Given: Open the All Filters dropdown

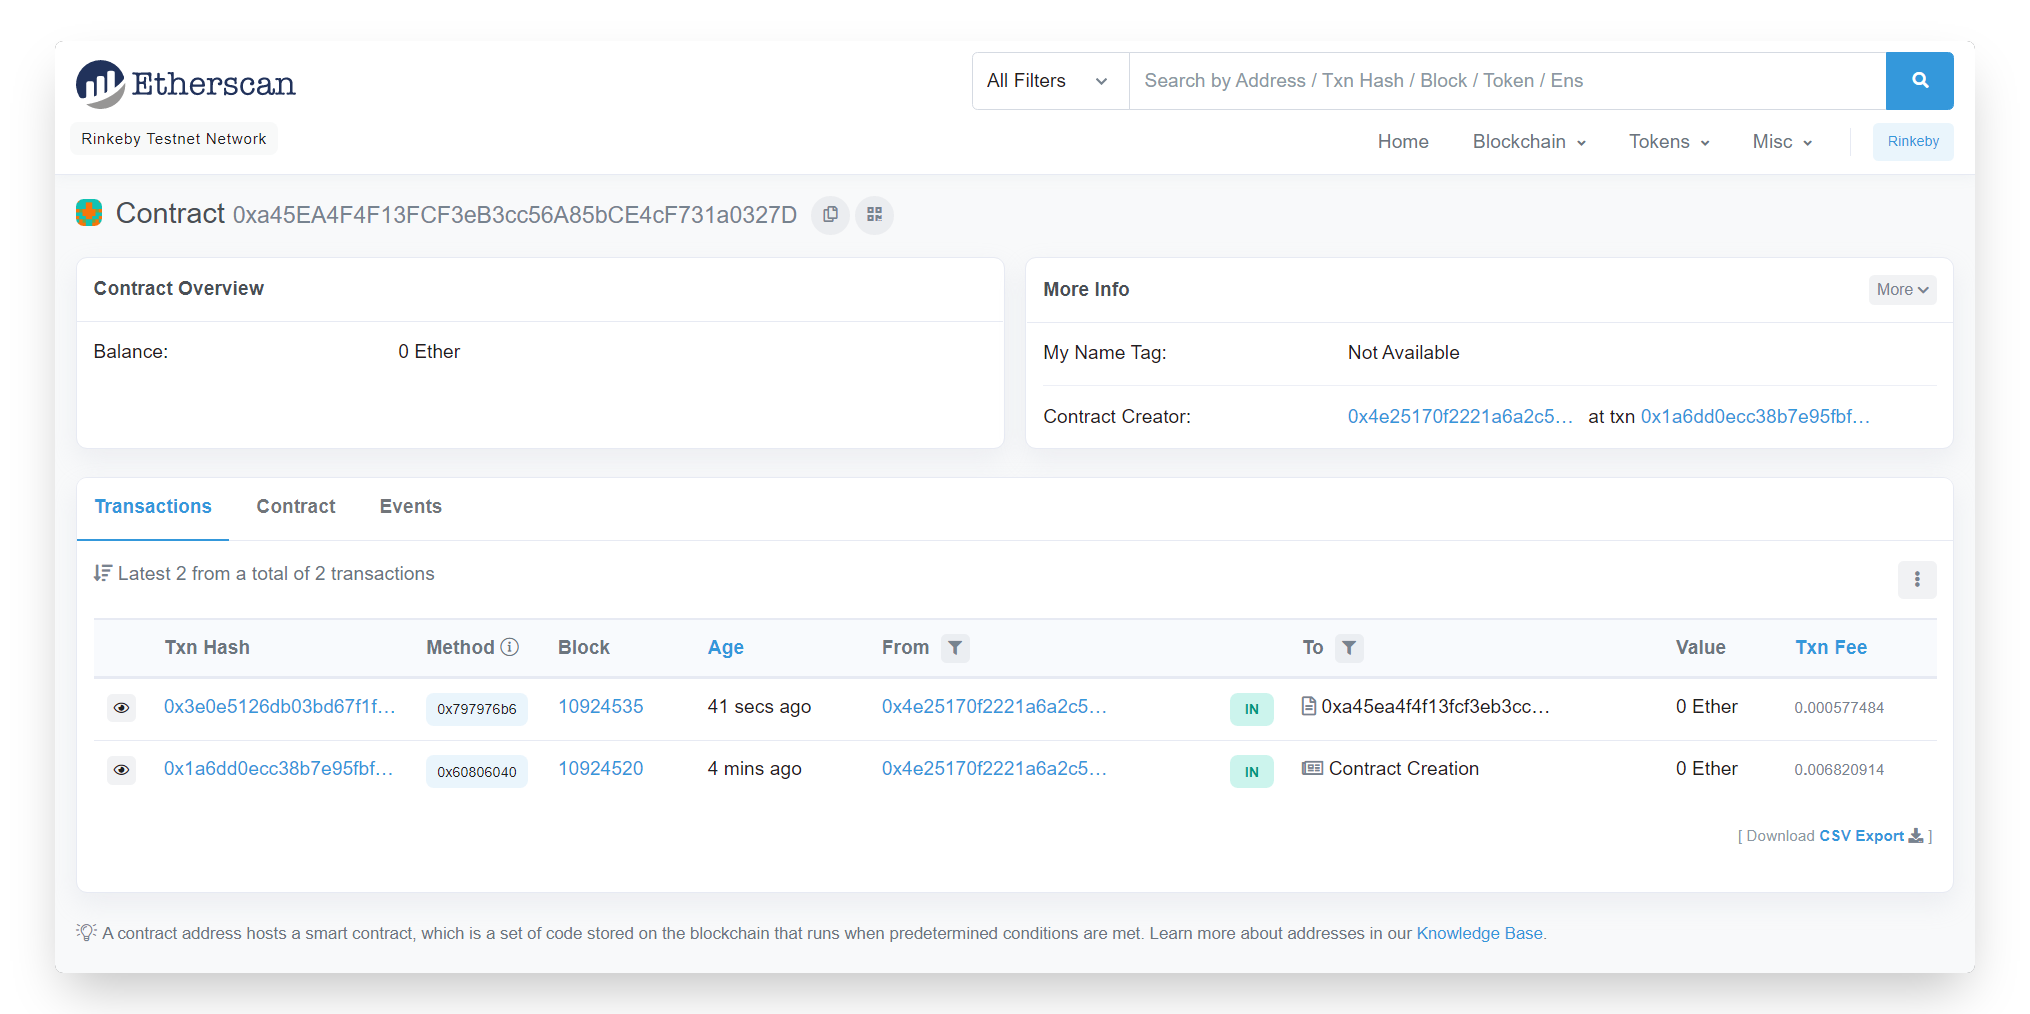Looking at the screenshot, I should click(1050, 81).
